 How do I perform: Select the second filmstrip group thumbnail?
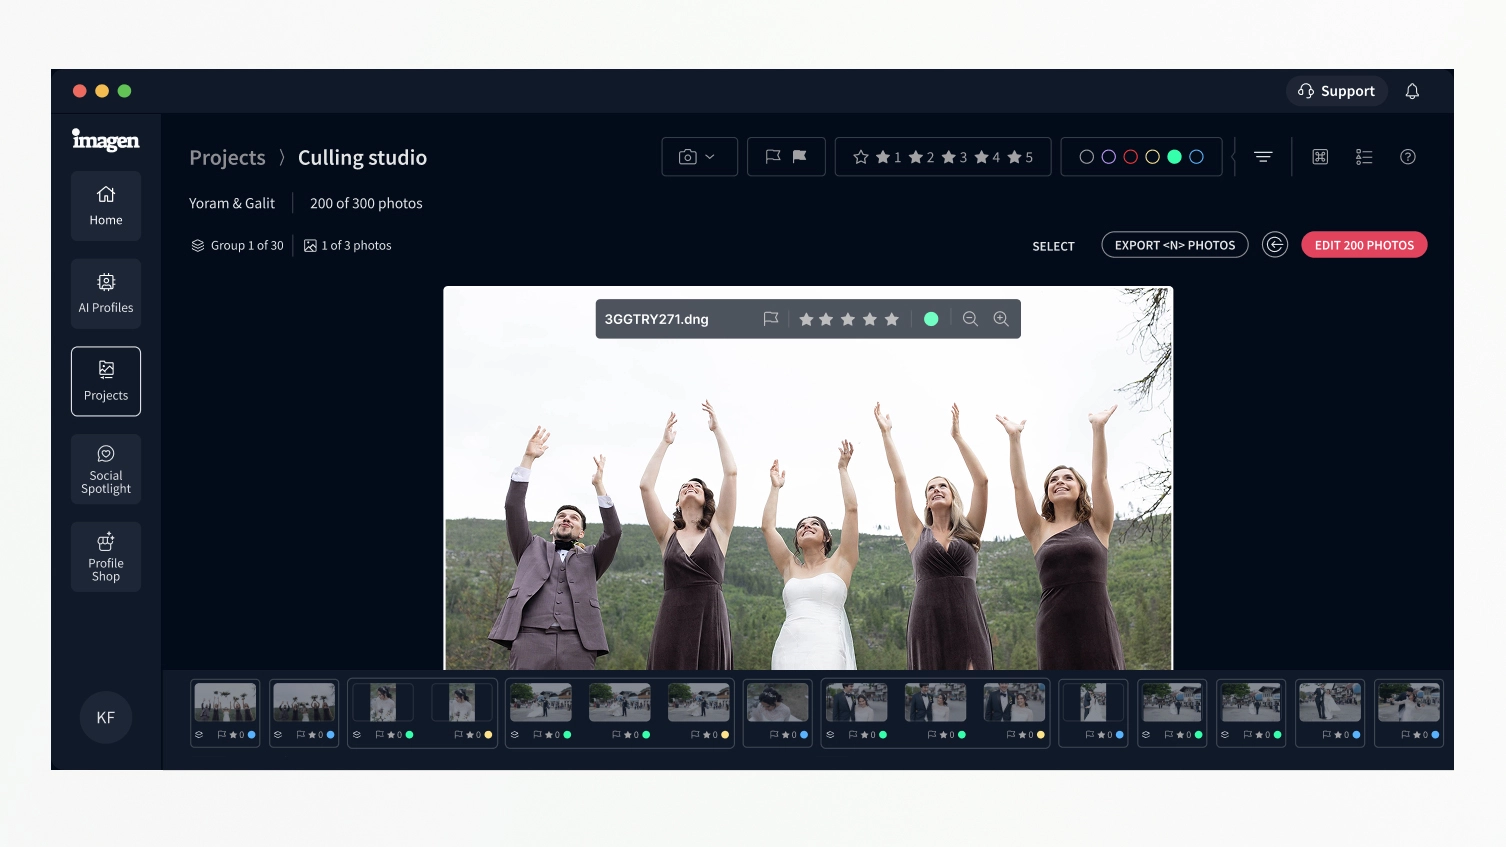pyautogui.click(x=304, y=703)
